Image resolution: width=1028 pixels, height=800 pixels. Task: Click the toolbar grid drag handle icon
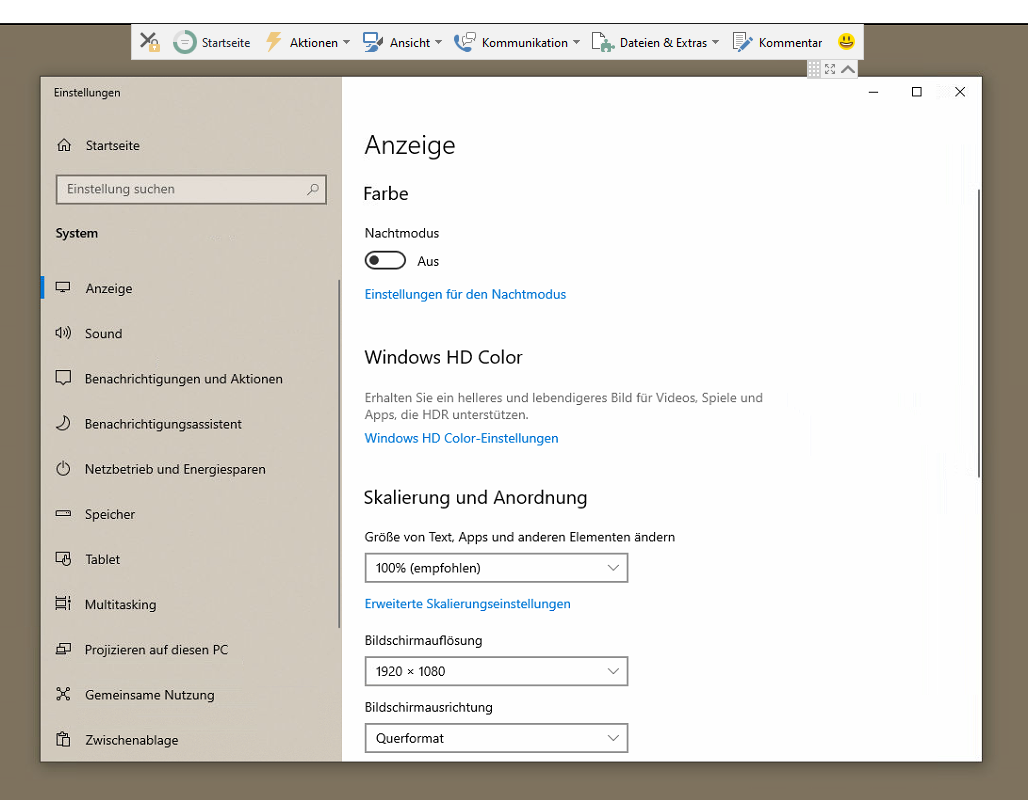pyautogui.click(x=814, y=69)
